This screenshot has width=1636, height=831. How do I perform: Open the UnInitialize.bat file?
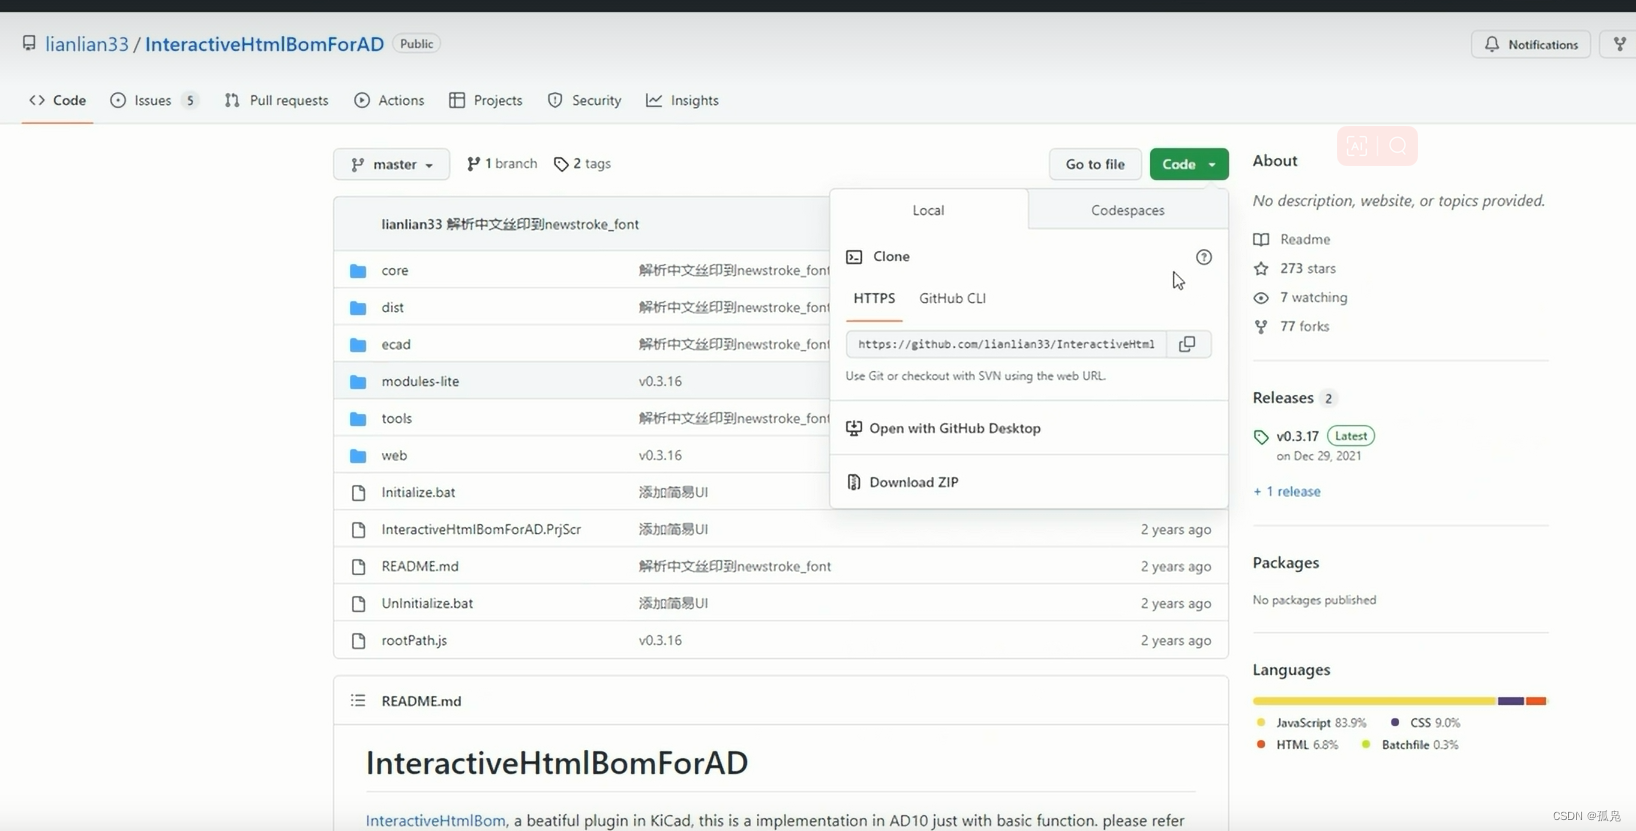pyautogui.click(x=427, y=603)
